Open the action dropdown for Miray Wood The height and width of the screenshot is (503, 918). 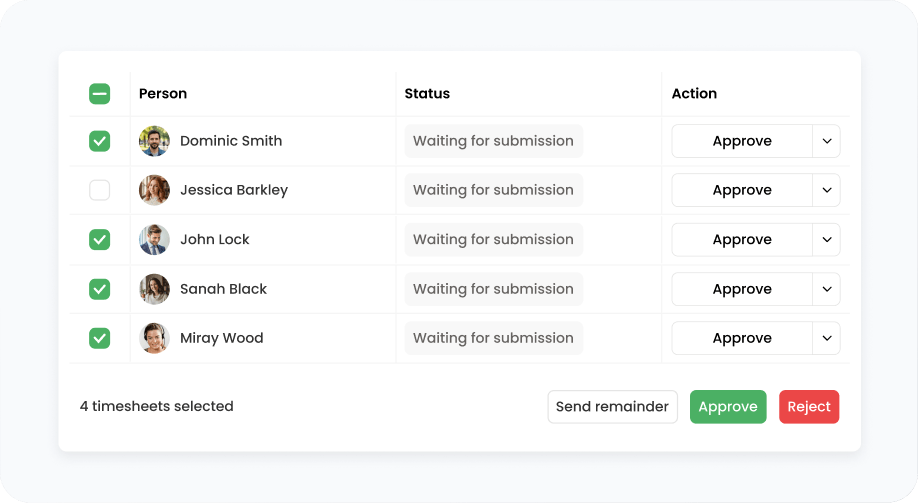tap(827, 338)
